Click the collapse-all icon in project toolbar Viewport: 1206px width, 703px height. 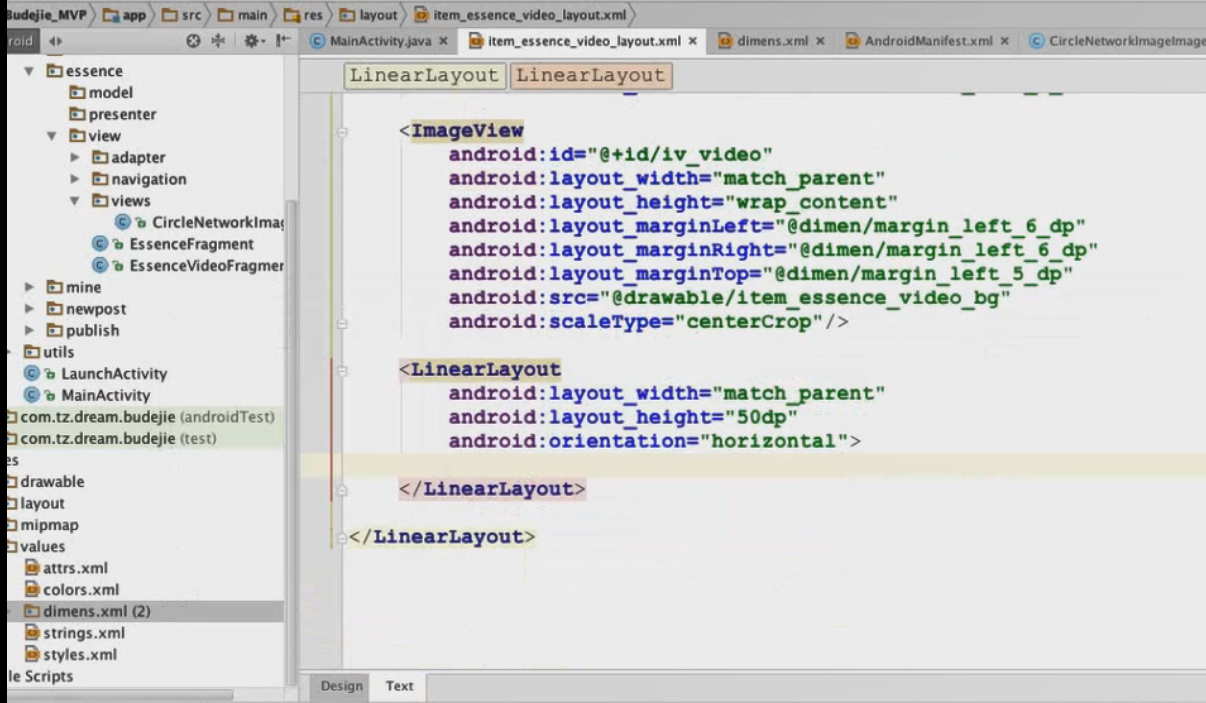(220, 41)
